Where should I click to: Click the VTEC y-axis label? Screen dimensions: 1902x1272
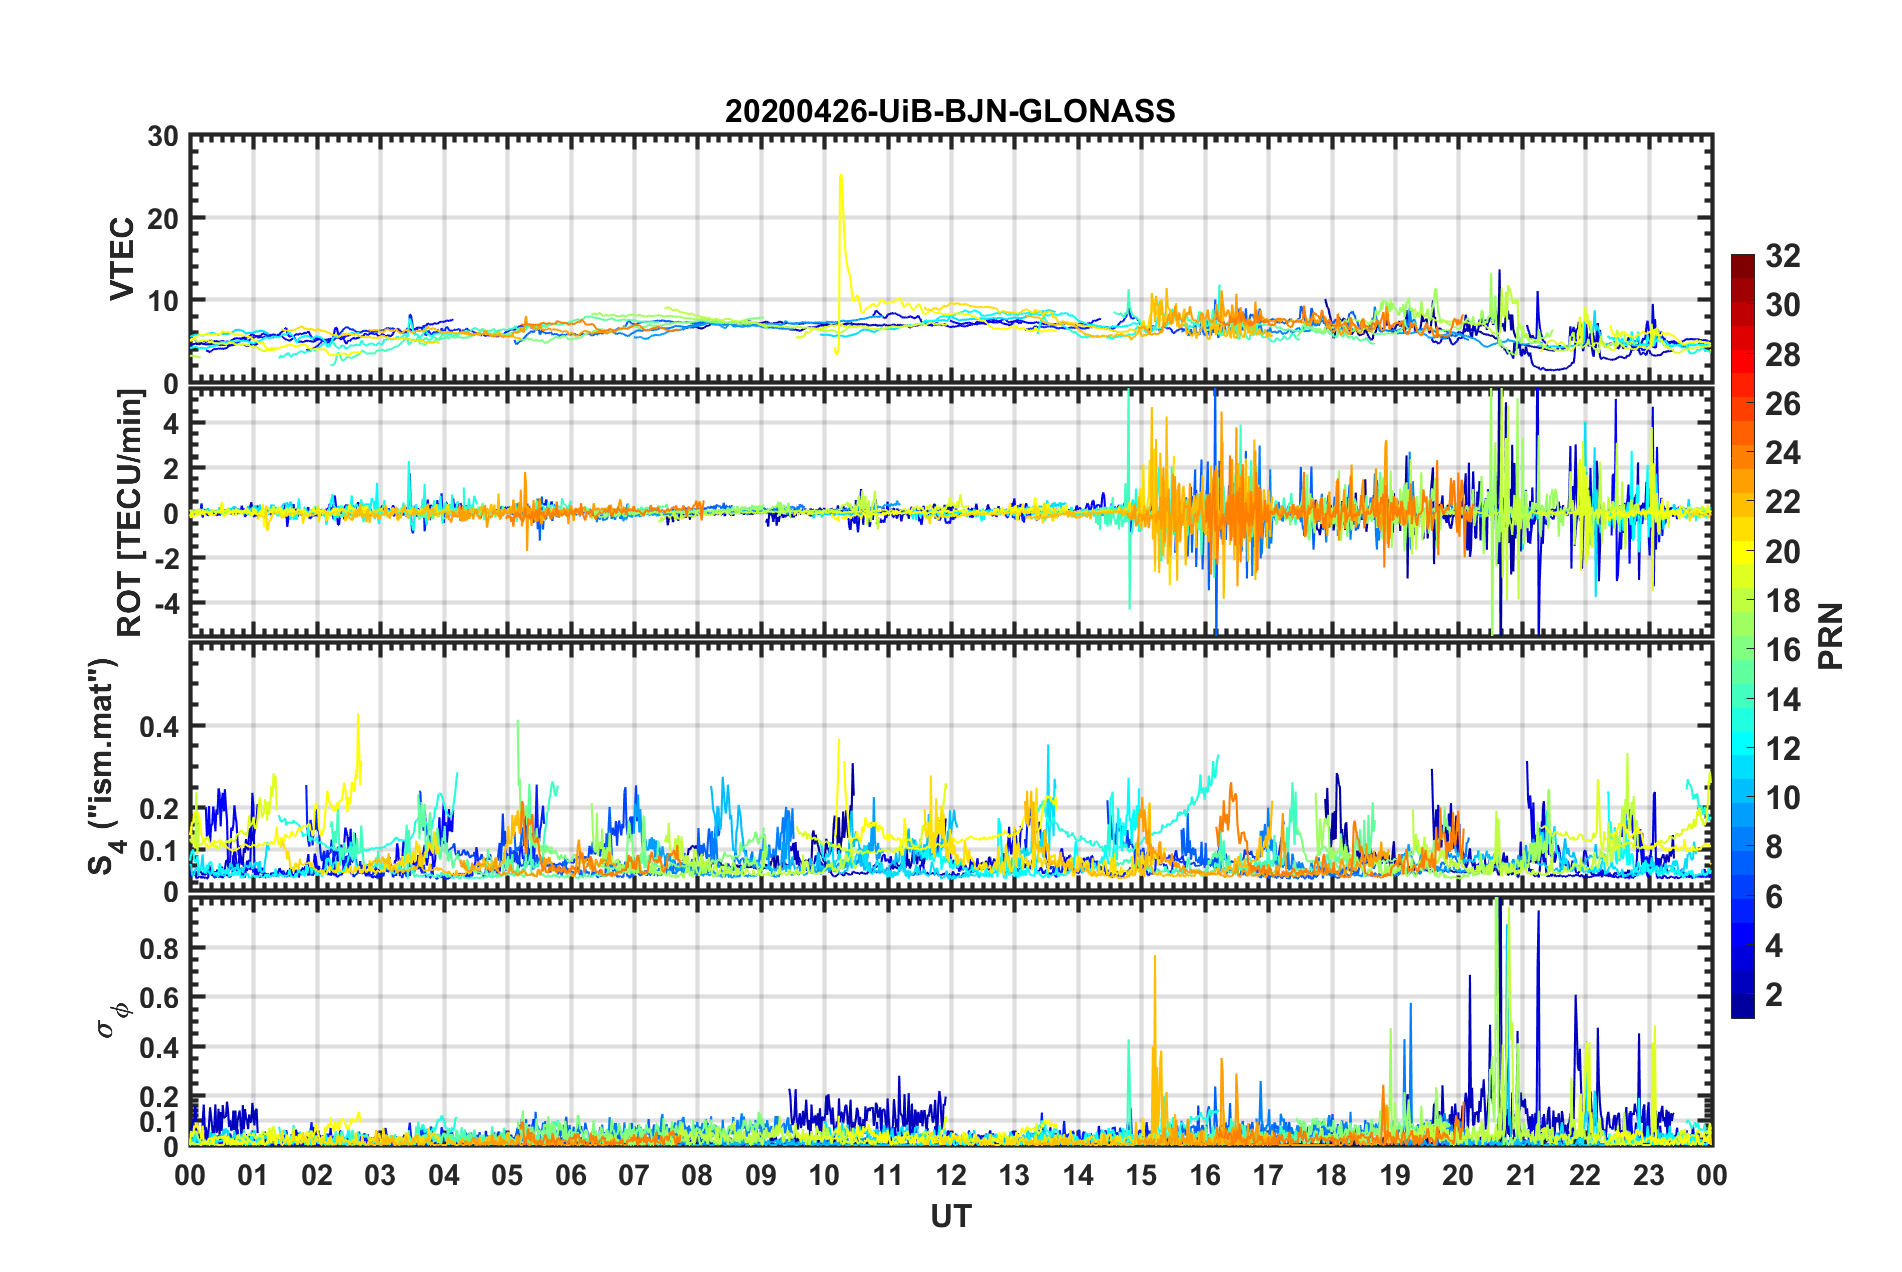click(x=122, y=258)
